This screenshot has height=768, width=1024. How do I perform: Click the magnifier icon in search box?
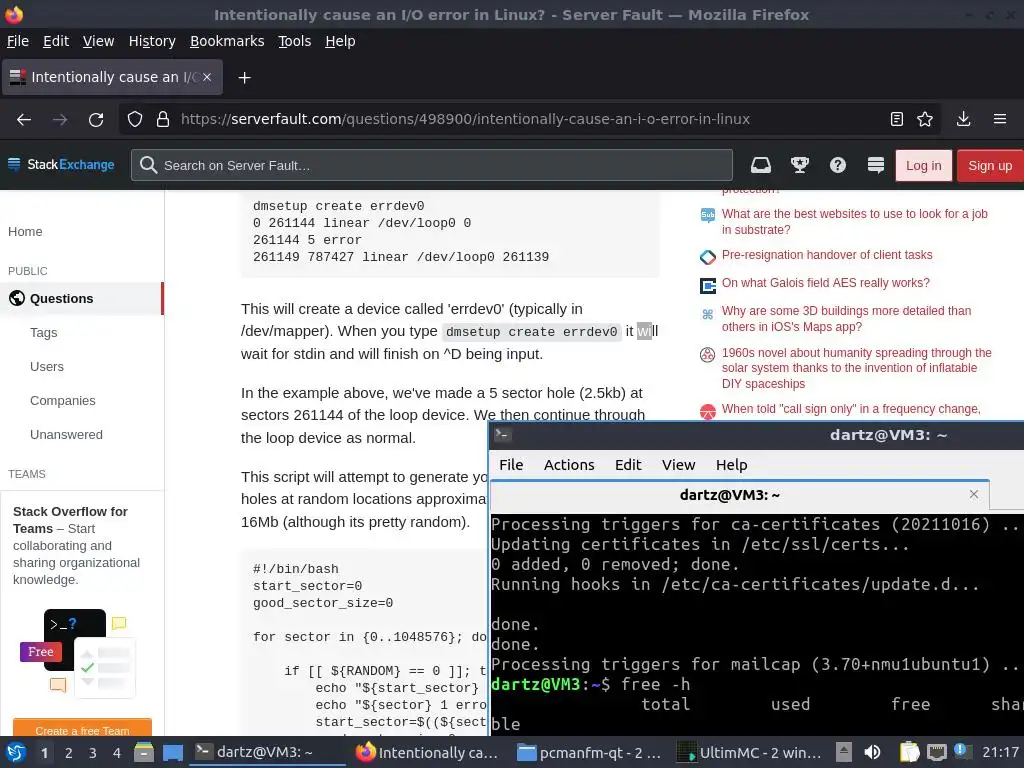[x=148, y=165]
